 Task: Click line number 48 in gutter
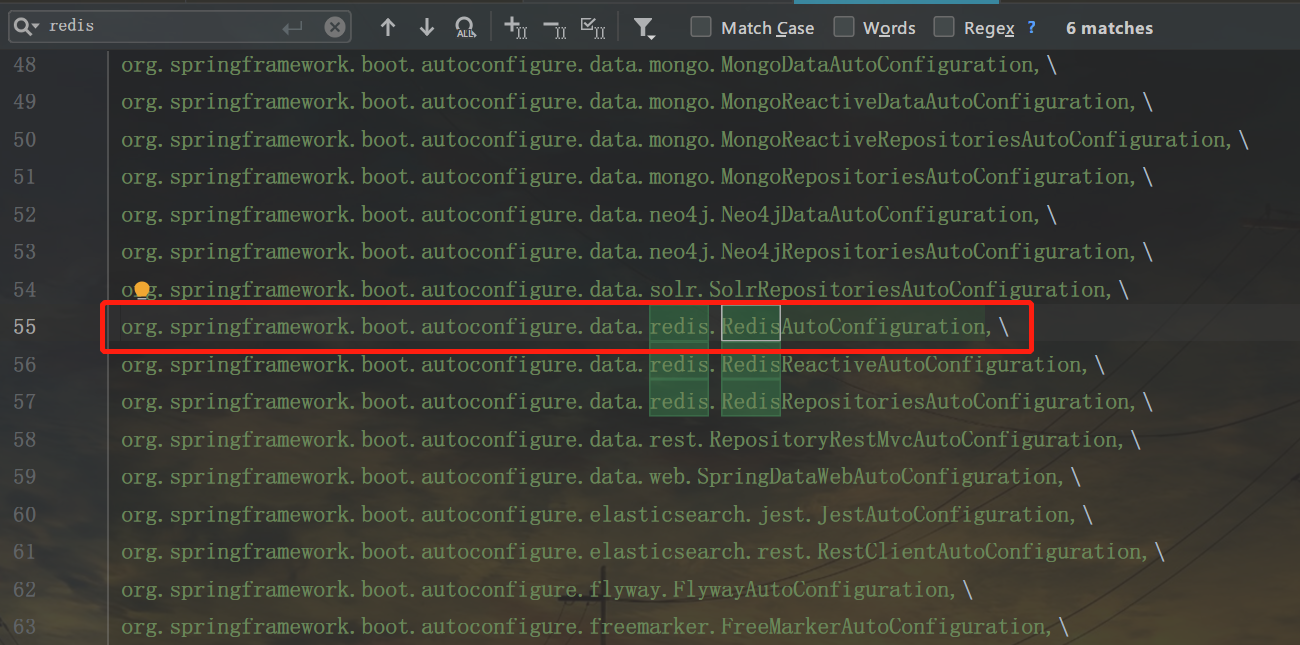tap(25, 65)
